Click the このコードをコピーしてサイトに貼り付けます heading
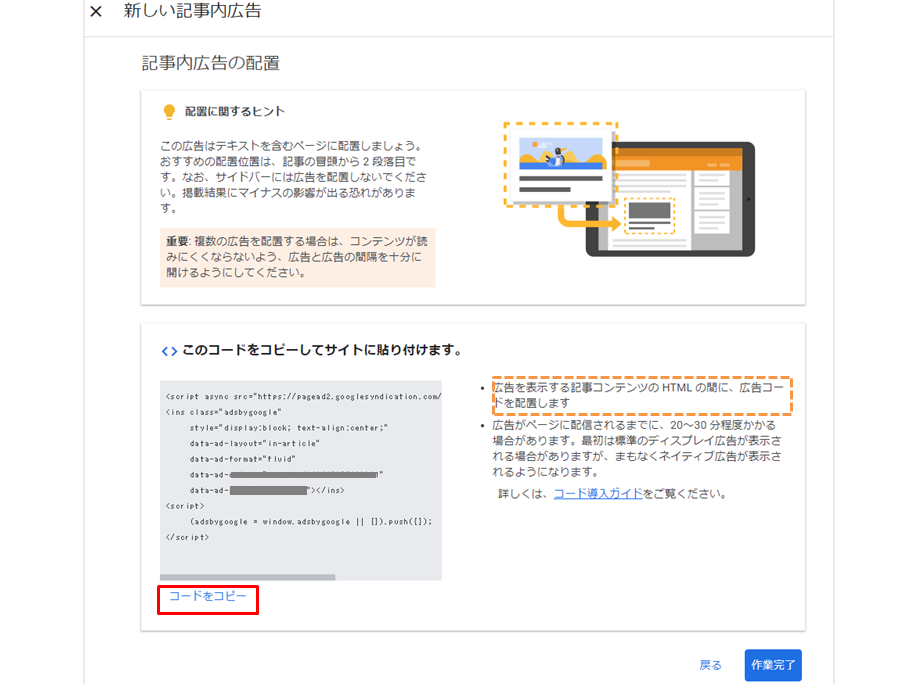Image resolution: width=917 pixels, height=684 pixels. tap(322, 350)
